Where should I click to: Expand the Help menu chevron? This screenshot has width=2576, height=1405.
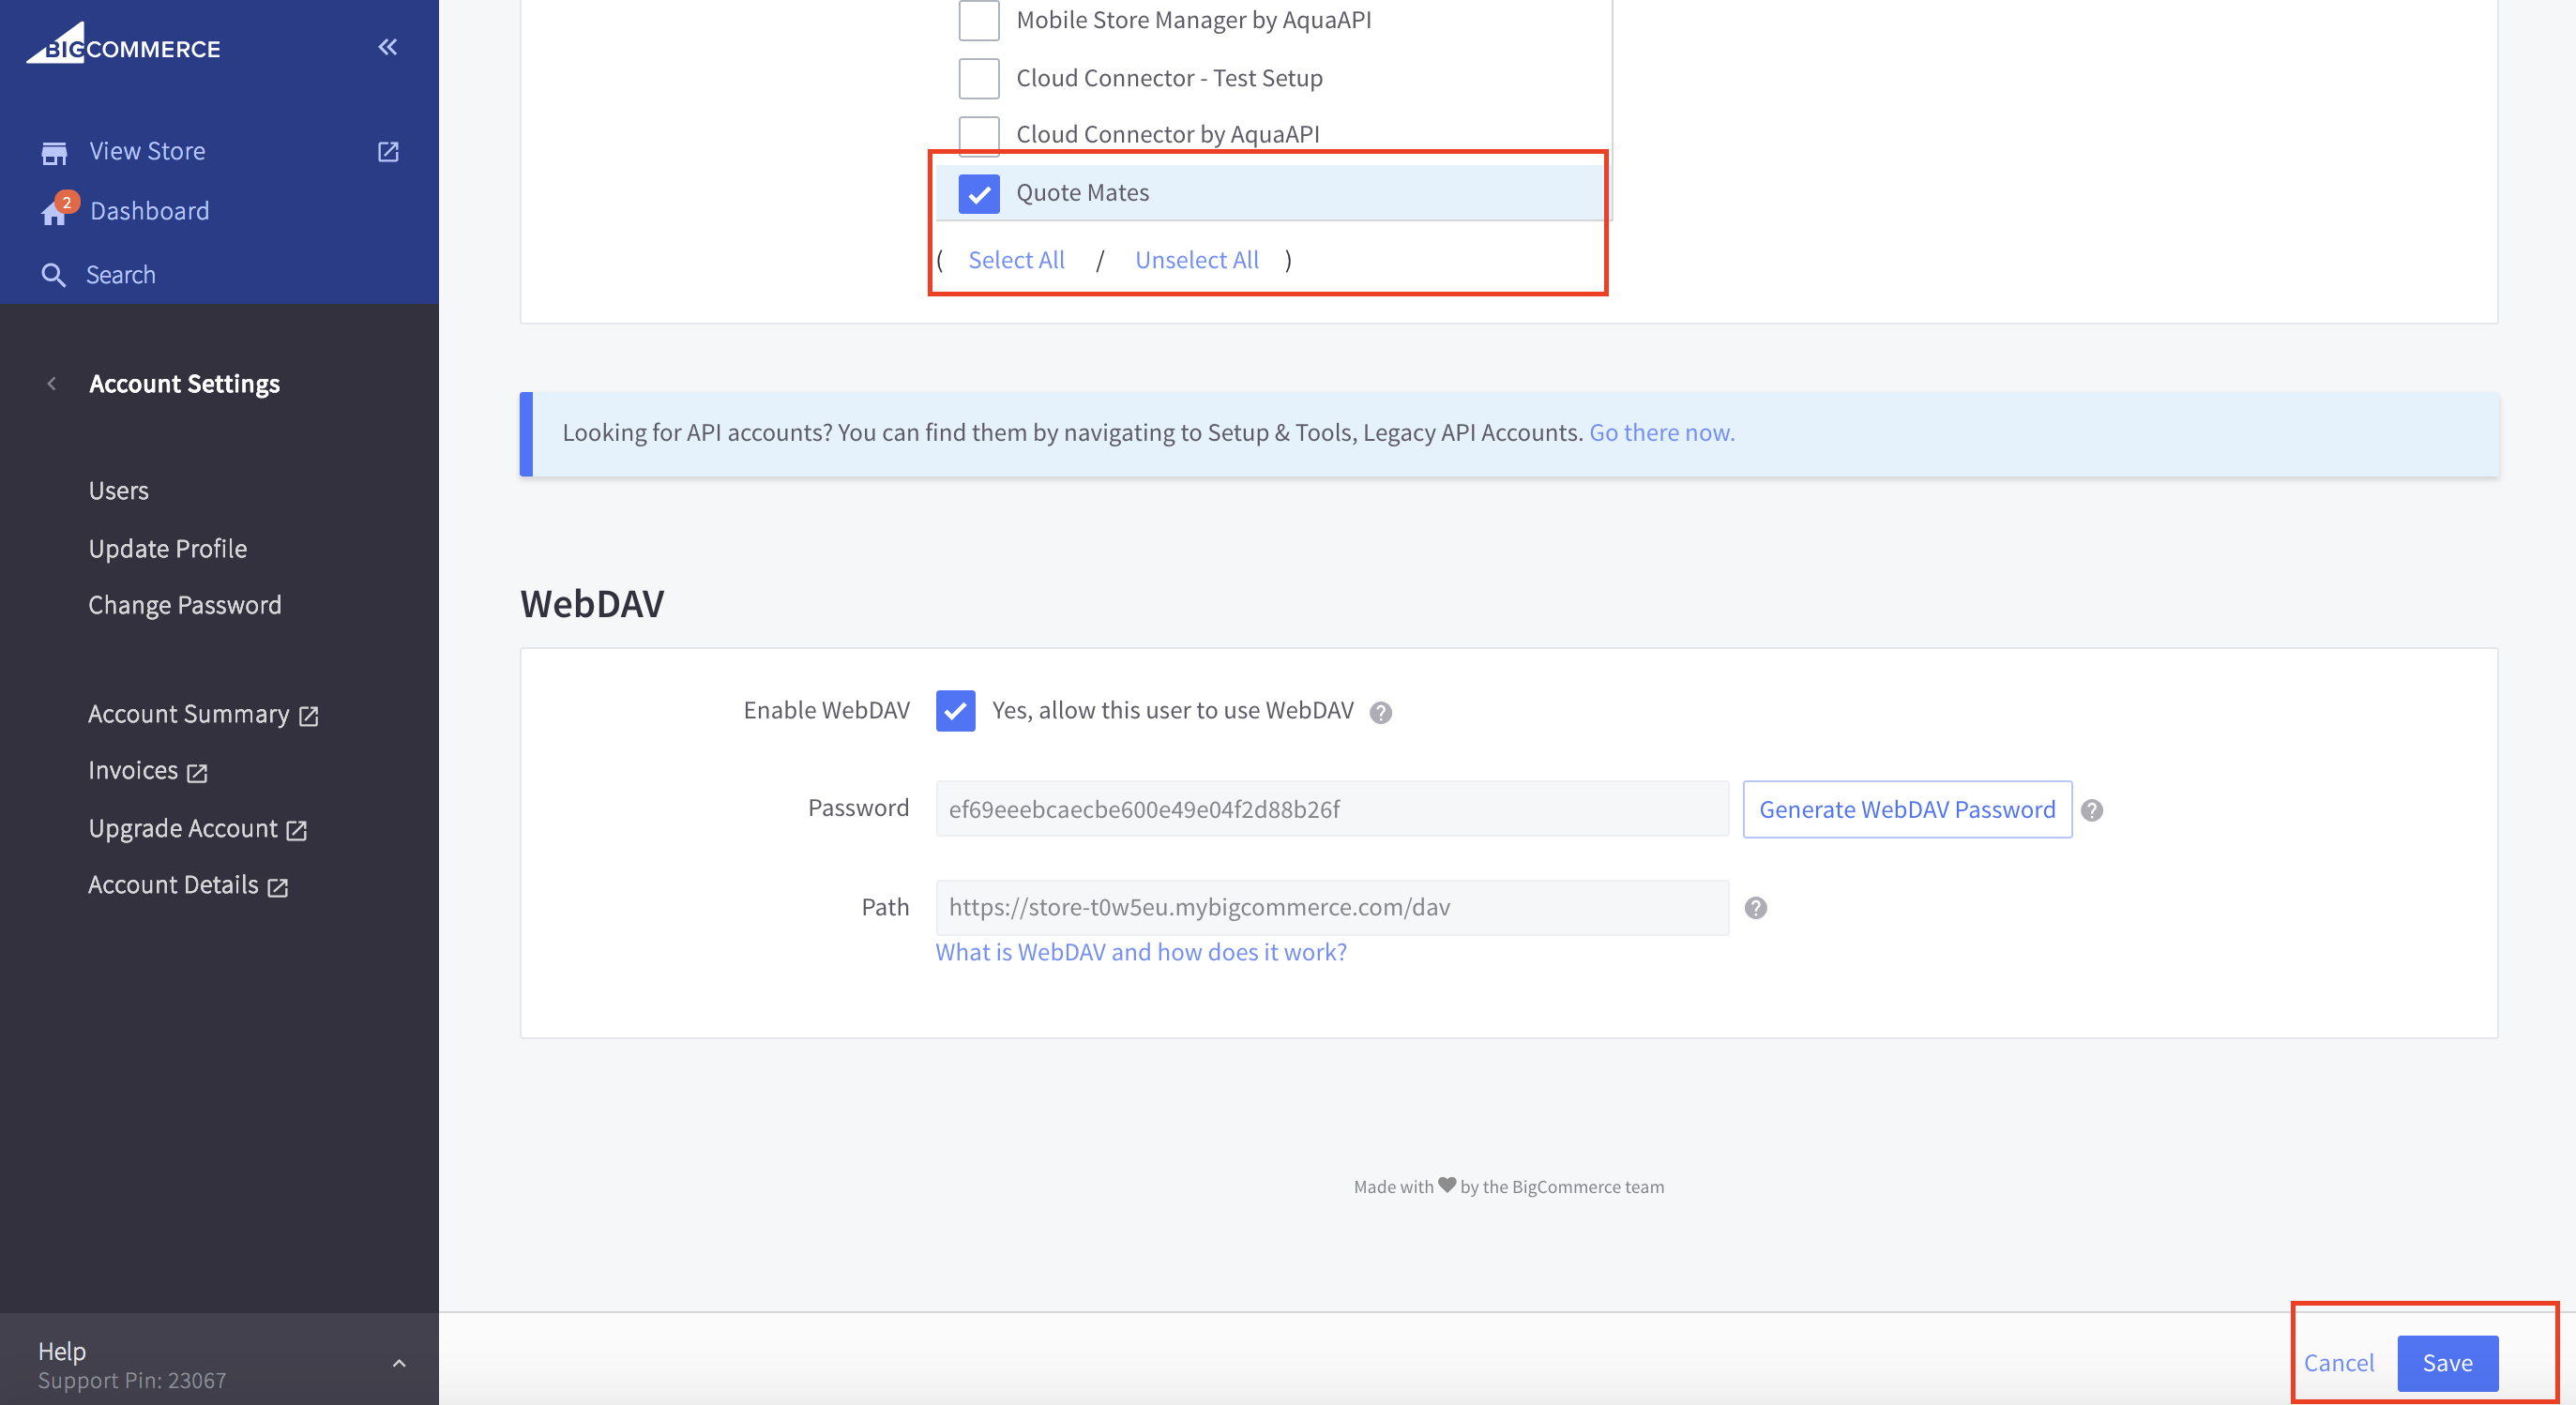coord(399,1363)
